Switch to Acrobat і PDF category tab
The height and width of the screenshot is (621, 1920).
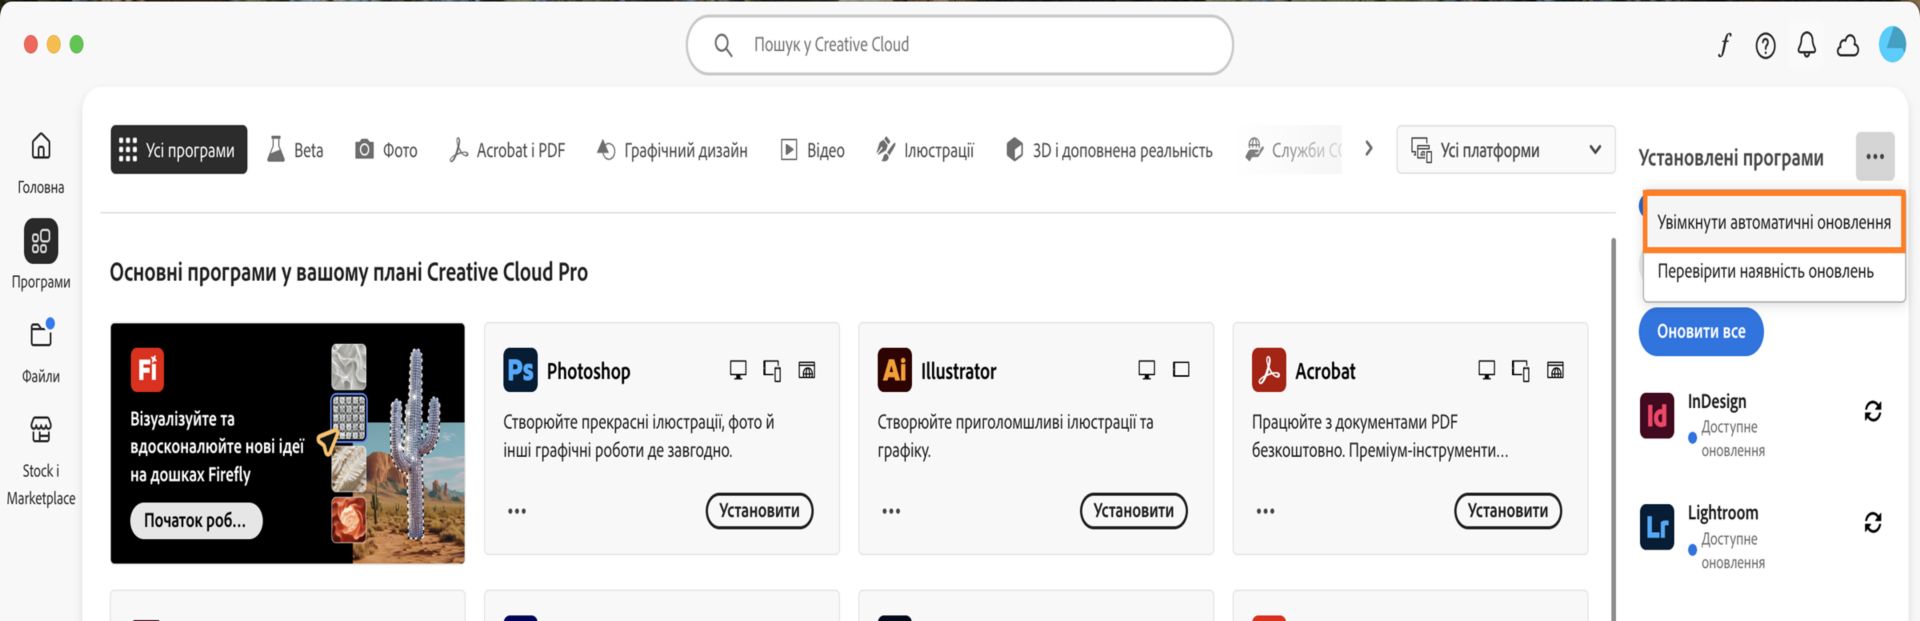[507, 150]
